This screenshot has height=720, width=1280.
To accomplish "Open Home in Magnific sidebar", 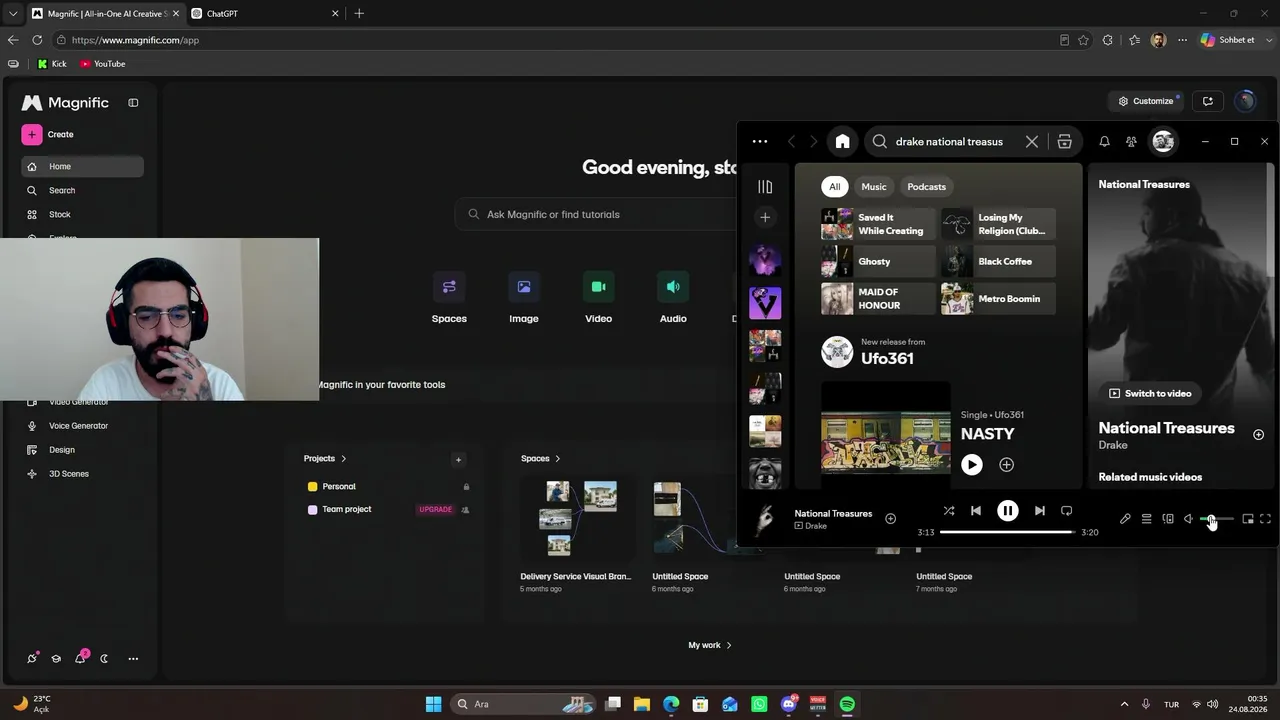I will [82, 167].
